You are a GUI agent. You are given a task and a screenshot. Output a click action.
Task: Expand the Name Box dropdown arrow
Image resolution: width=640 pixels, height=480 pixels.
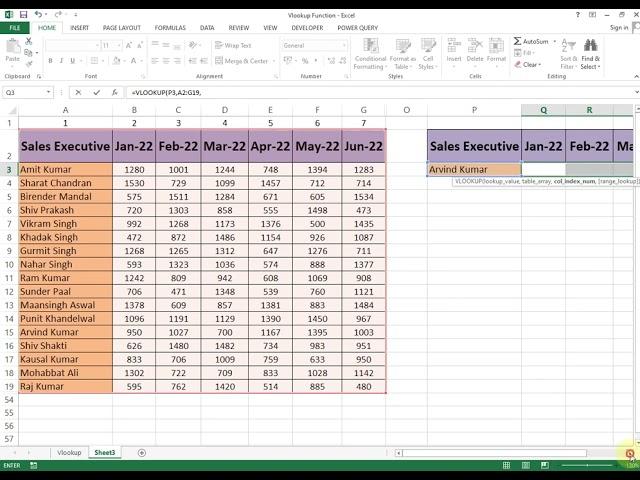coord(48,92)
